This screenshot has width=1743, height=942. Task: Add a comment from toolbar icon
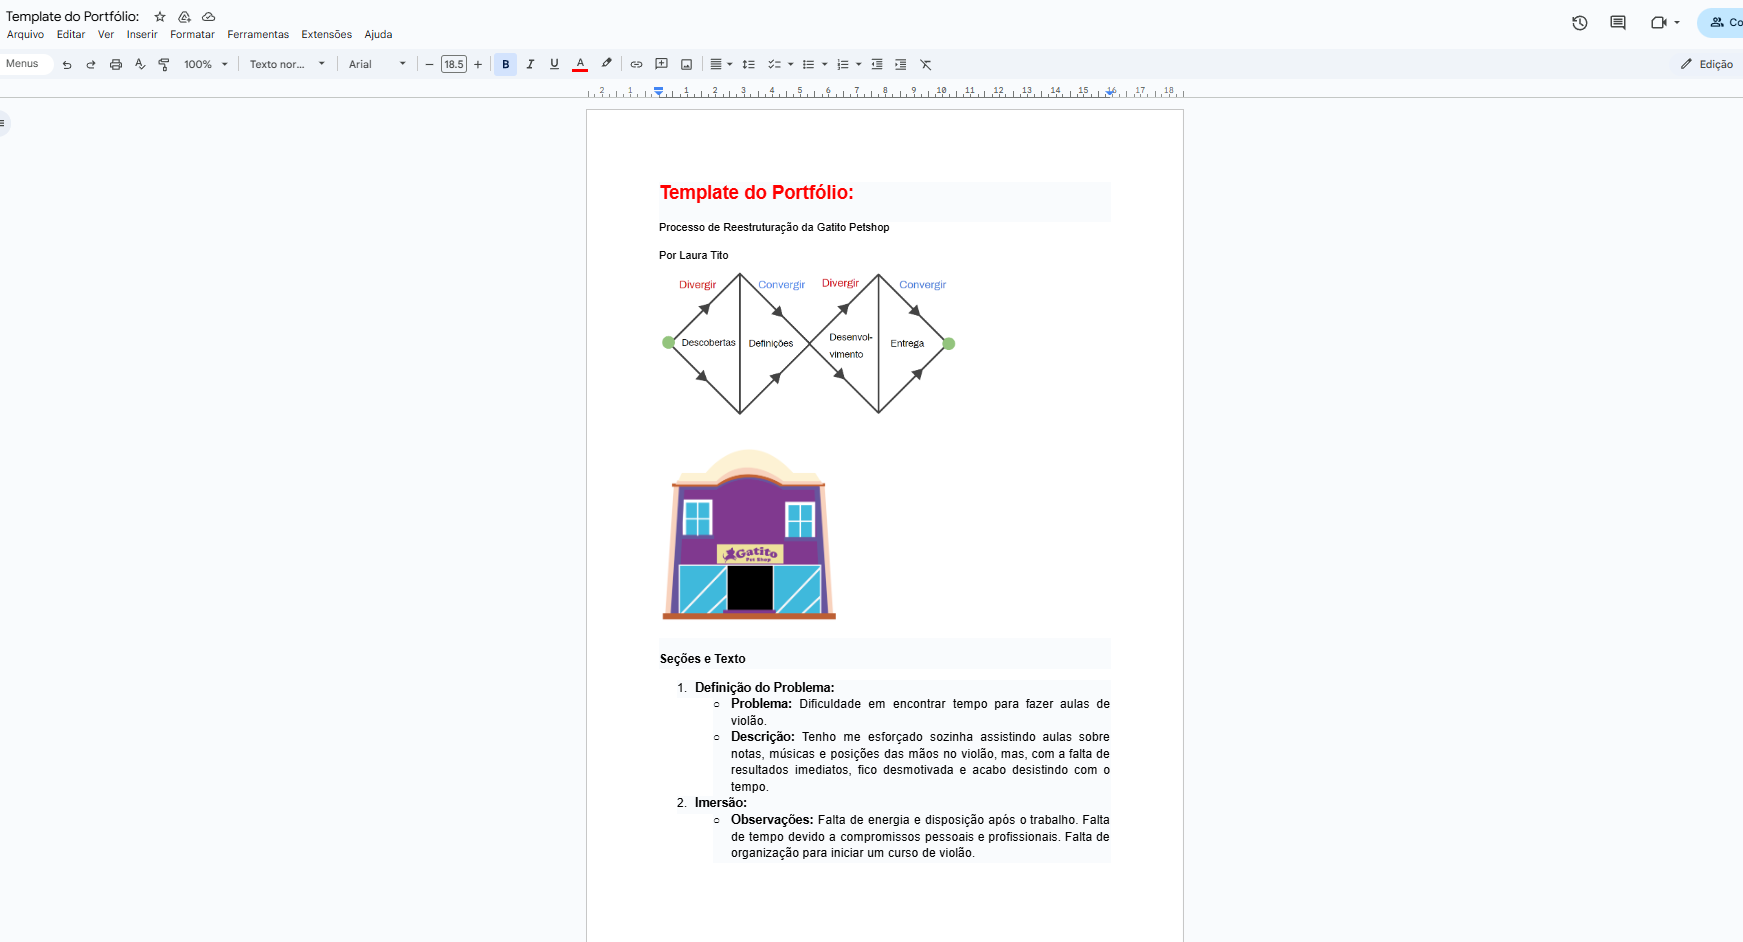point(661,64)
